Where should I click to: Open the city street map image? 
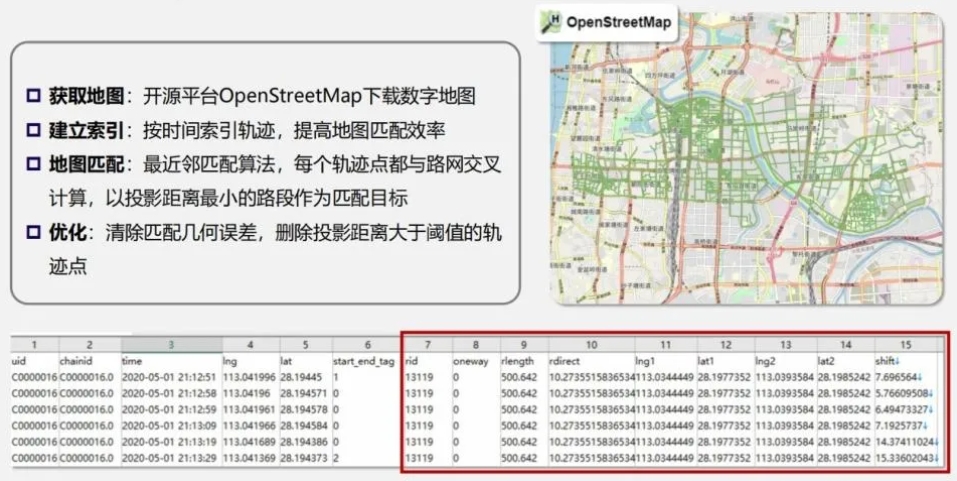click(746, 158)
